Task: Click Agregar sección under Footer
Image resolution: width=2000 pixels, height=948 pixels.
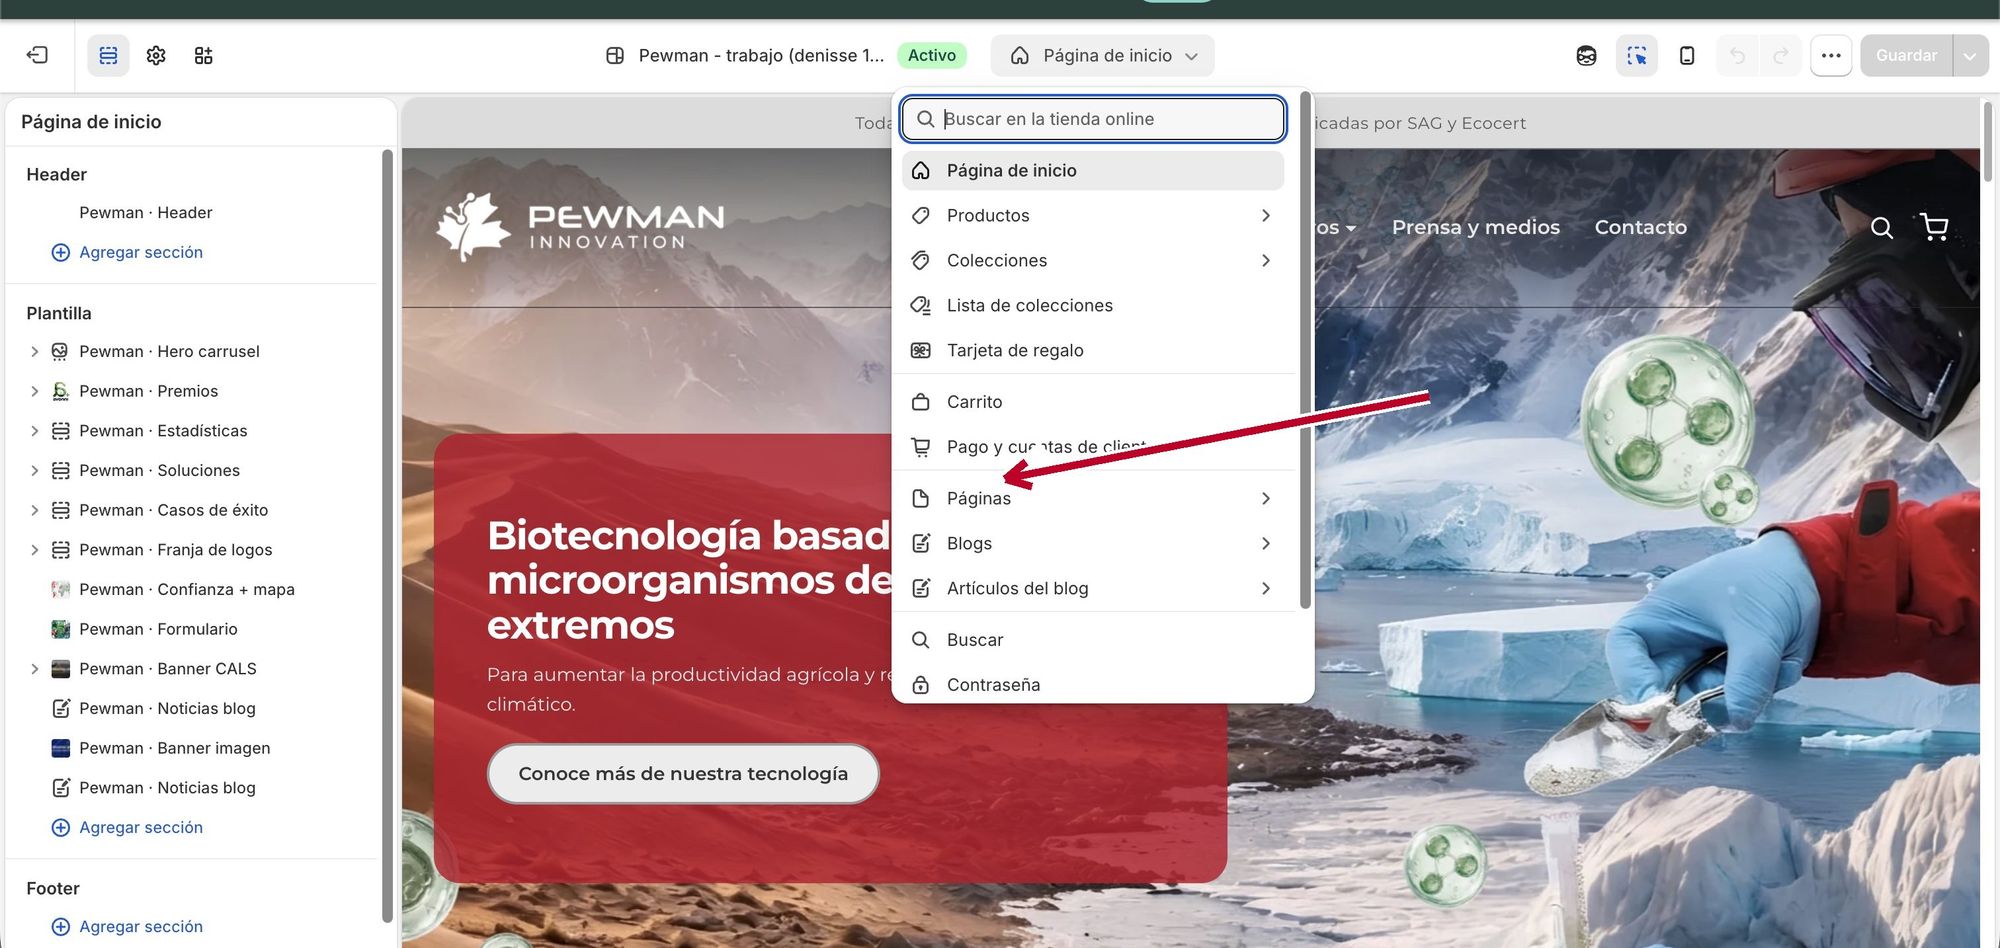Action: click(127, 926)
